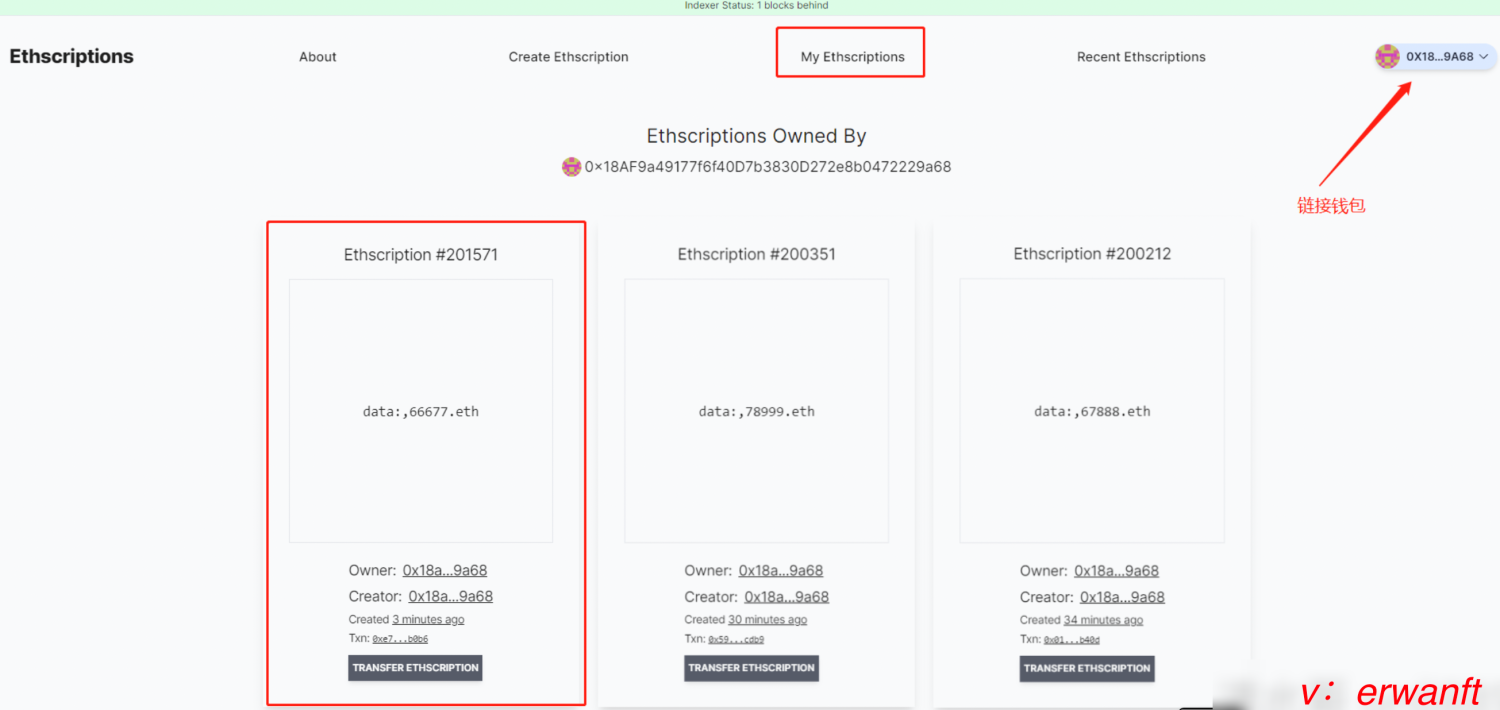The image size is (1500, 710).
Task: Open transaction link 0xe7...b0b6
Action: 400,639
